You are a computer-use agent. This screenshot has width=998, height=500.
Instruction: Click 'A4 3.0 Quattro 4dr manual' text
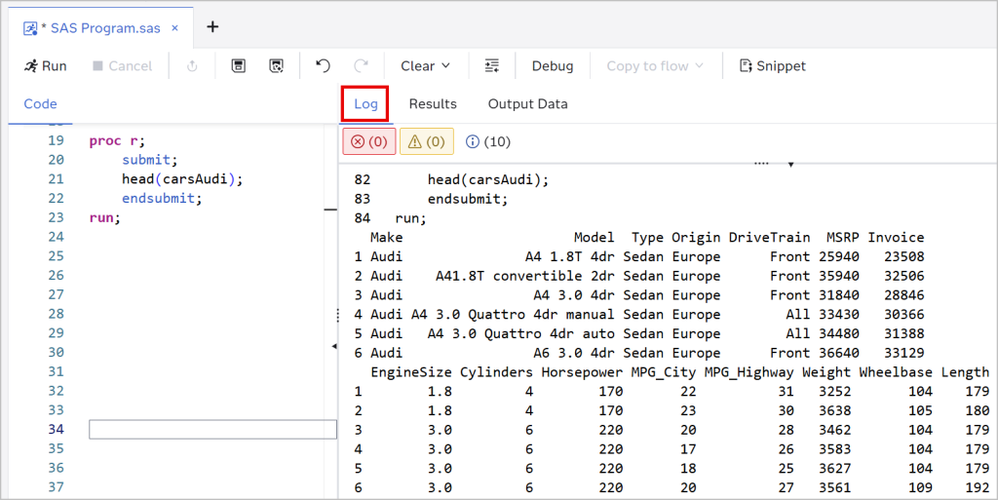click(512, 314)
